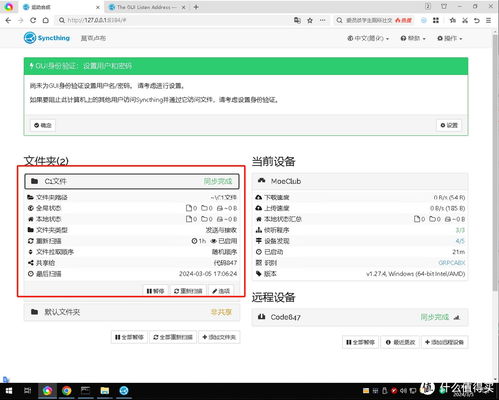Click 确定 button in GUI authentication notice
Image resolution: width=499 pixels, height=400 pixels.
point(43,125)
